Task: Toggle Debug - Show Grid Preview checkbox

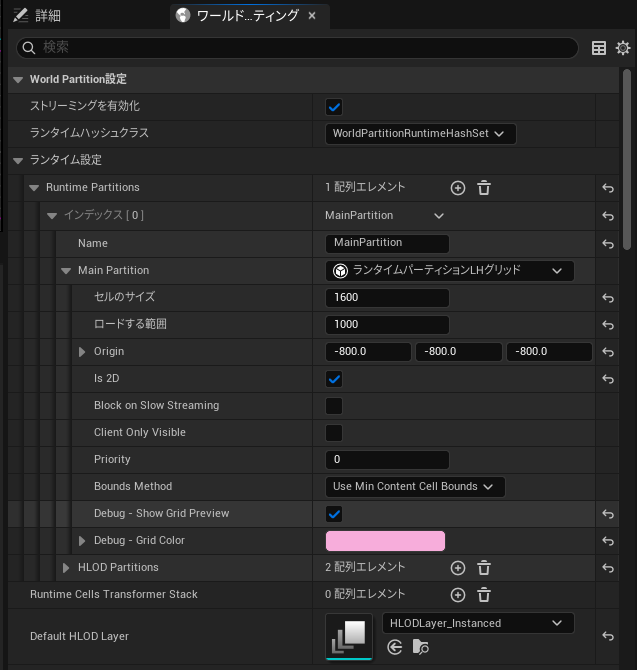Action: [x=334, y=514]
